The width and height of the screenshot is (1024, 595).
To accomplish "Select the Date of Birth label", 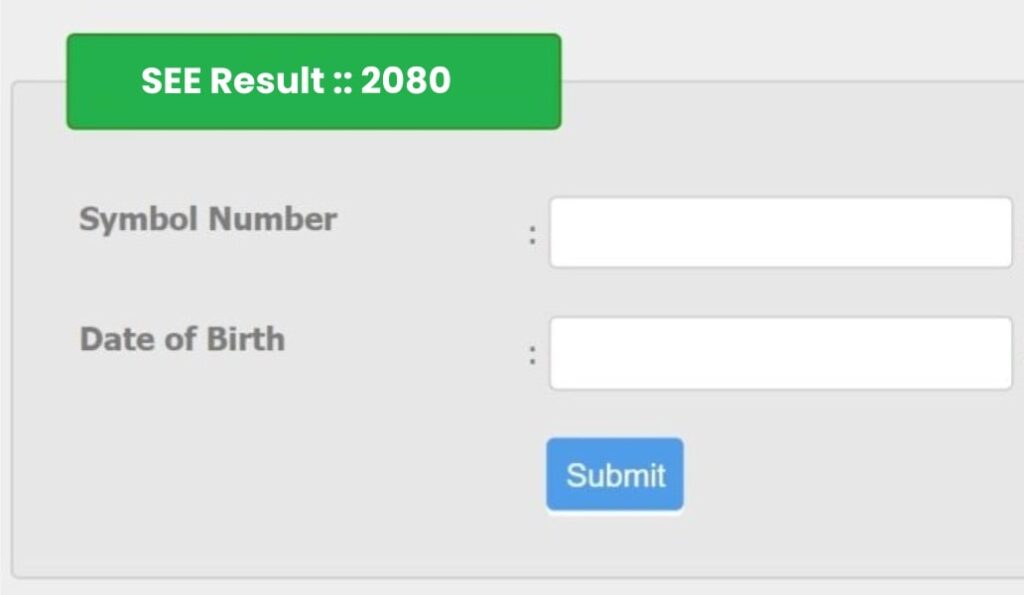I will point(181,340).
